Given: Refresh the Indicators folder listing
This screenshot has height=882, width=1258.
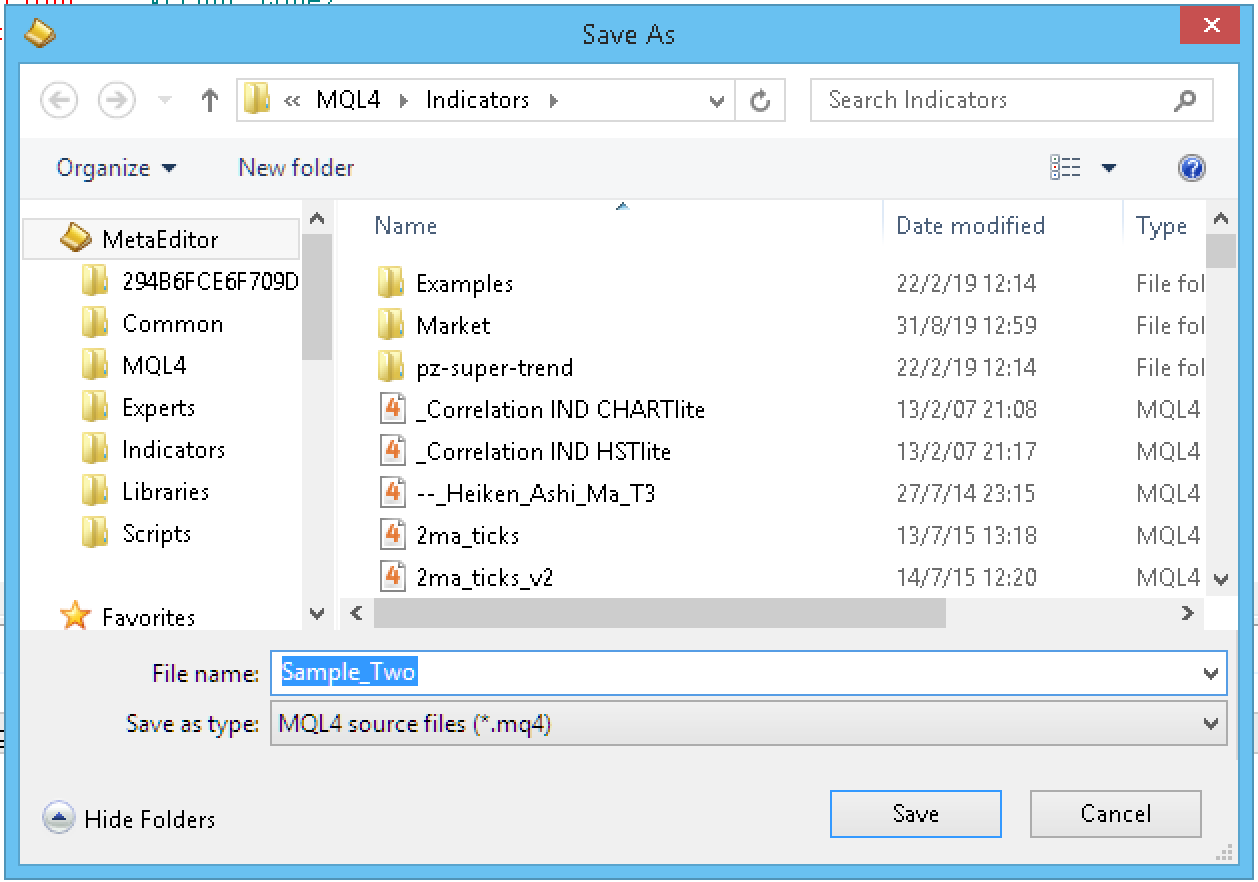Looking at the screenshot, I should pyautogui.click(x=760, y=100).
